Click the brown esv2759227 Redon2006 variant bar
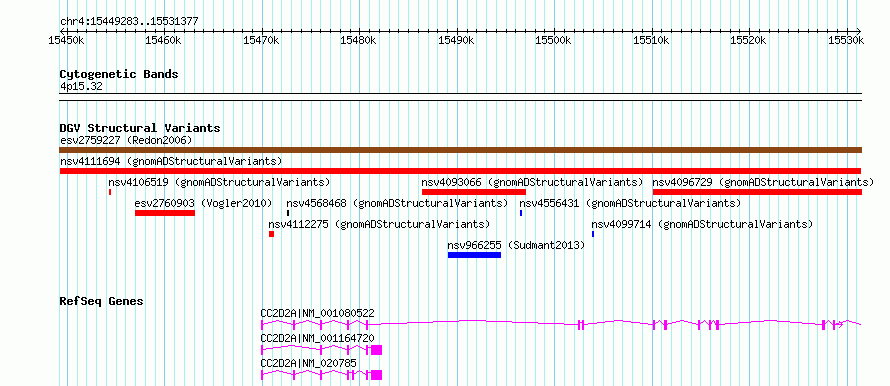The height and width of the screenshot is (386, 890). click(x=460, y=150)
